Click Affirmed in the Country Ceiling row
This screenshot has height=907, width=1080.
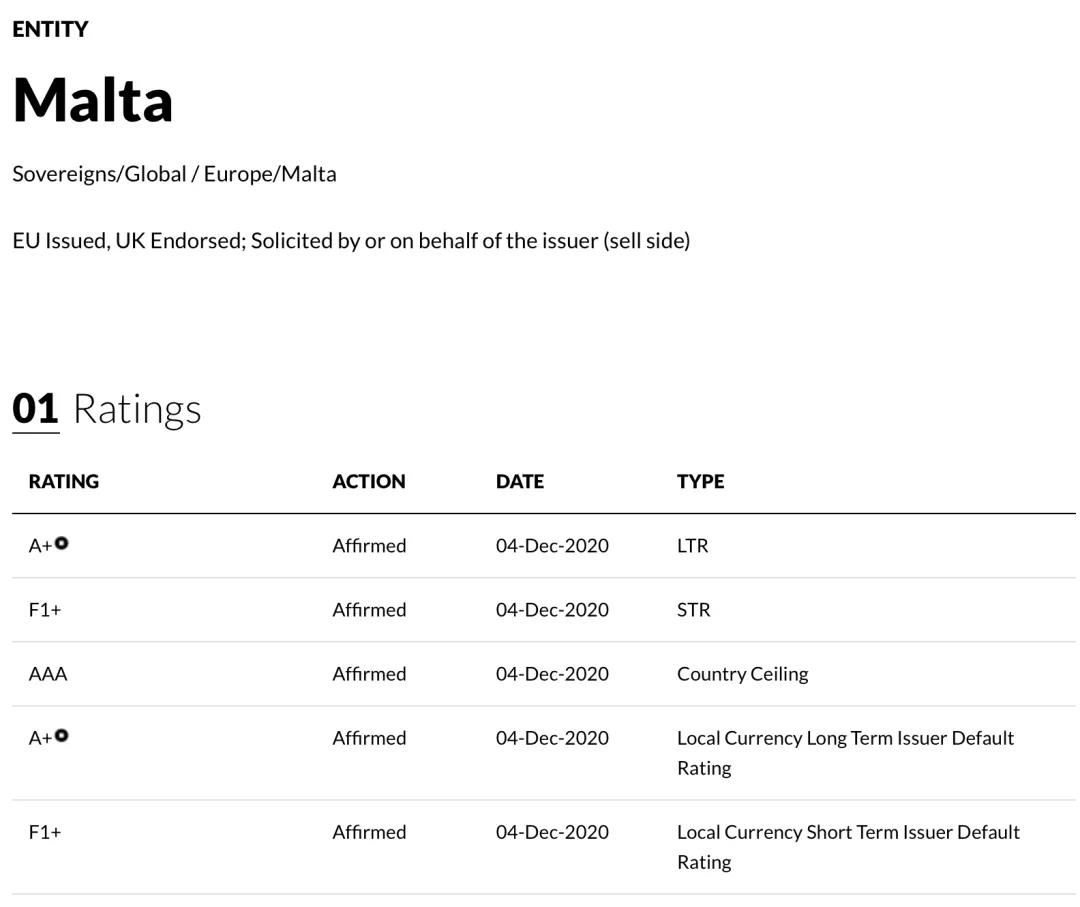369,674
